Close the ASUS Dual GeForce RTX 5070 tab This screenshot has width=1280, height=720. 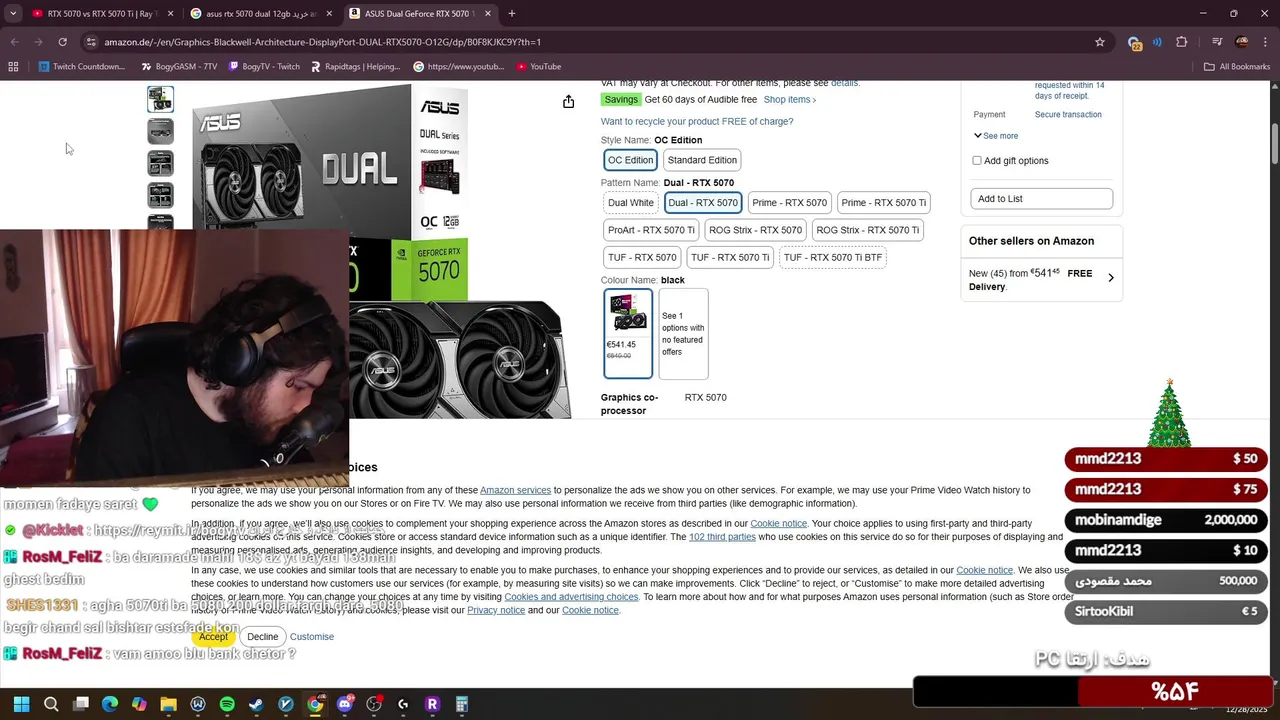point(488,14)
